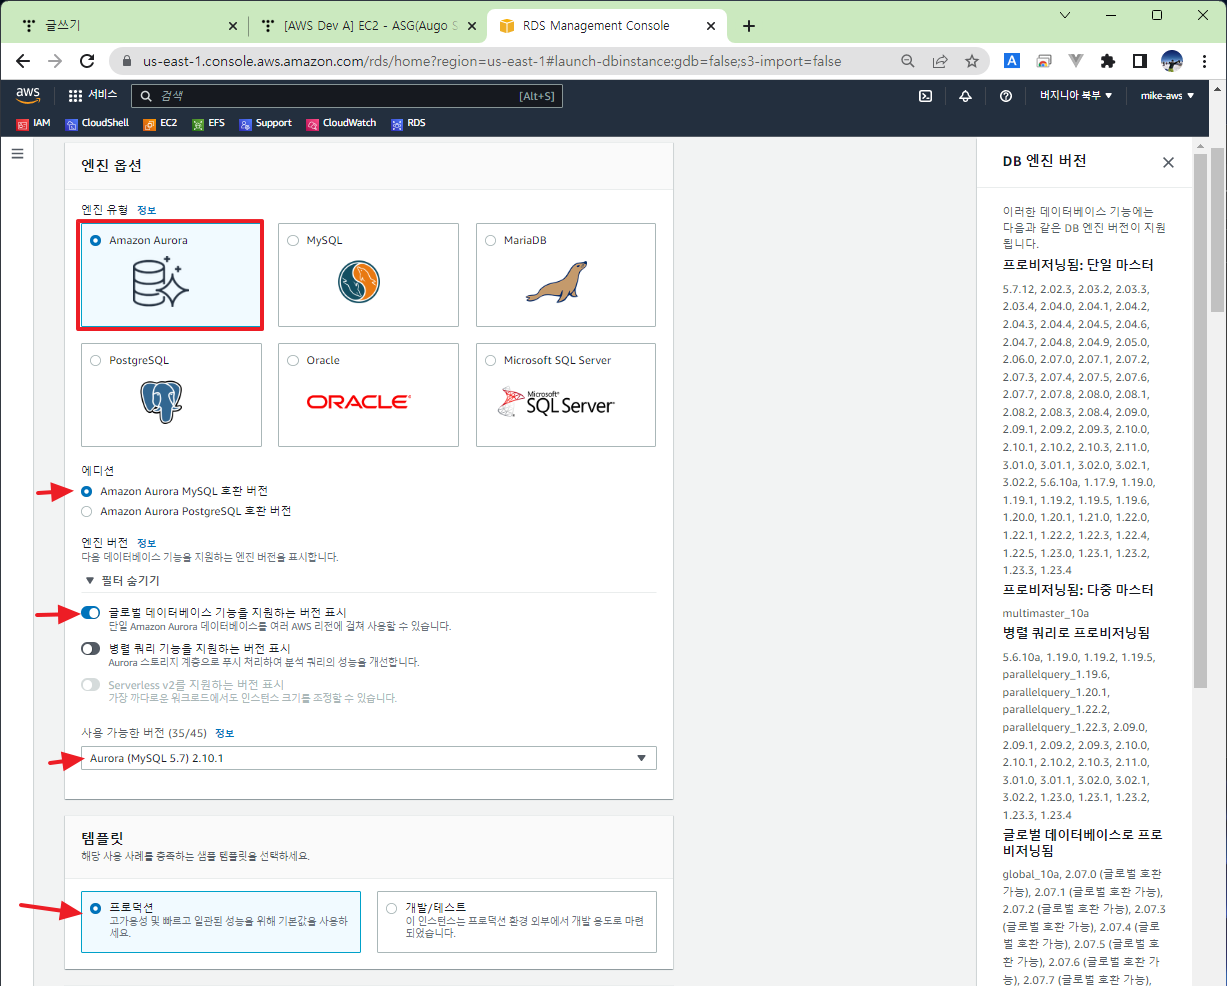Open the Support favorites shortcut
Image resolution: width=1227 pixels, height=986 pixels.
coord(265,123)
